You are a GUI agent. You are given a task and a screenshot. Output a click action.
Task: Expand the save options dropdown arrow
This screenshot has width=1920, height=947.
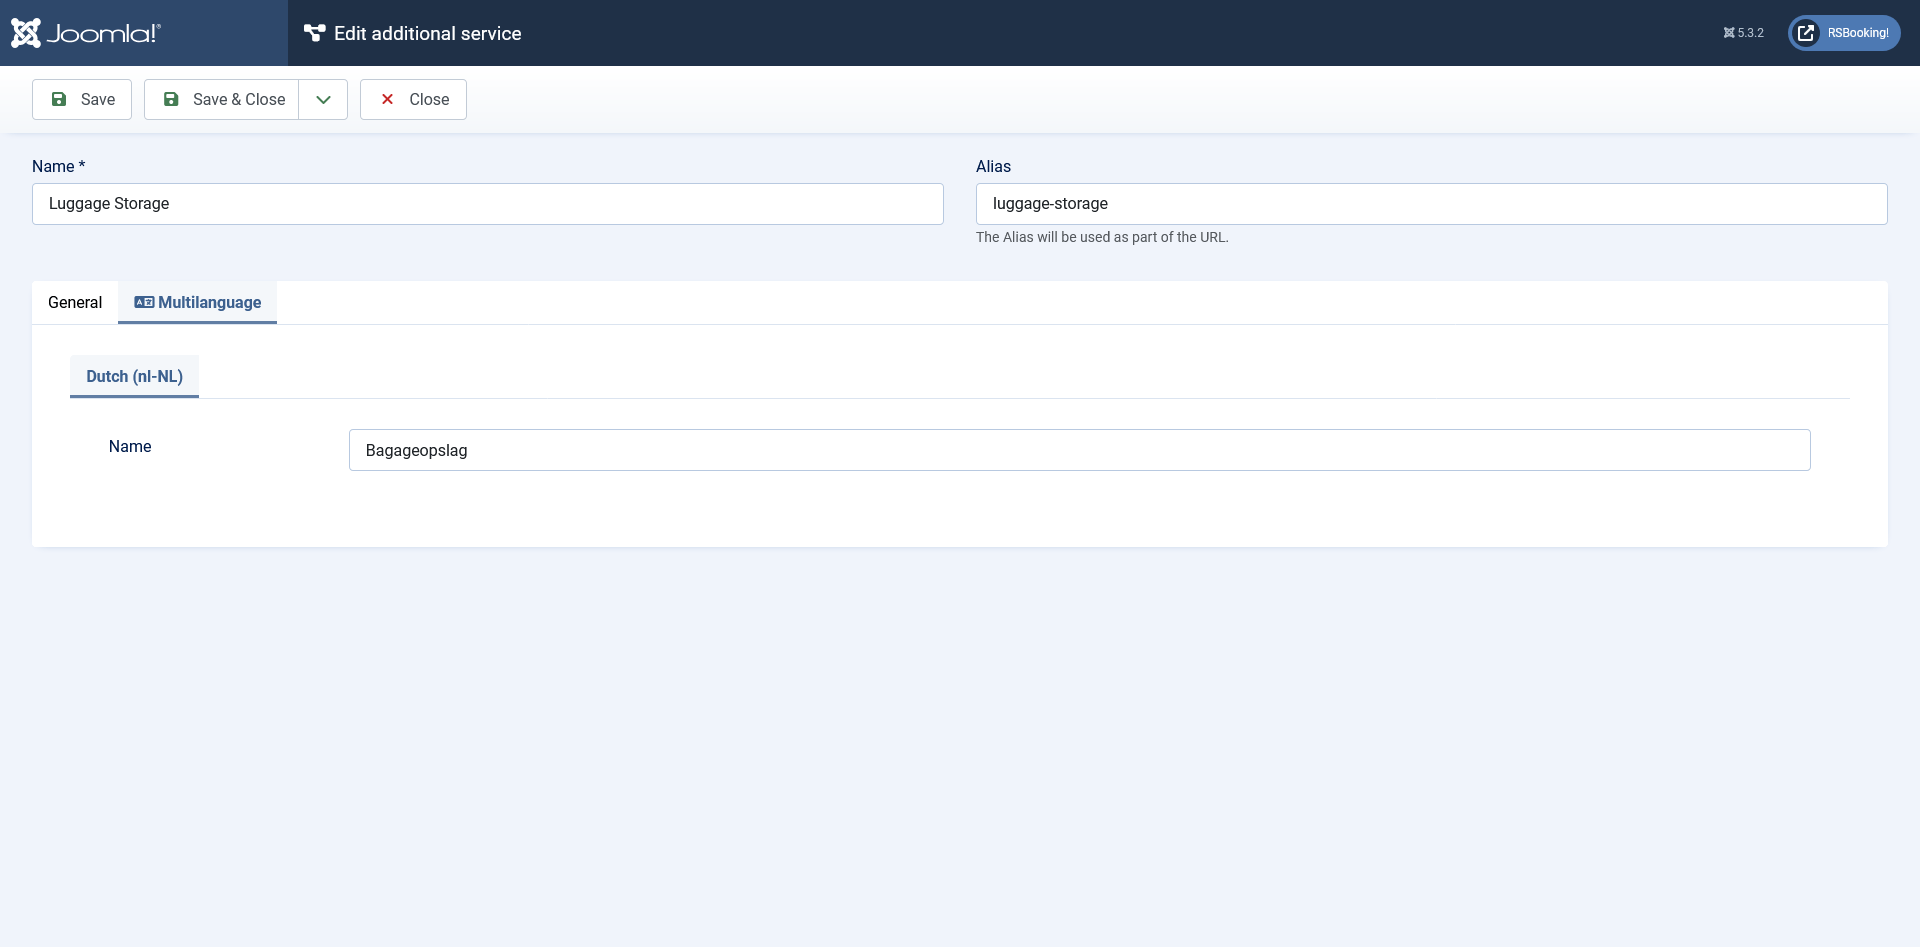point(323,99)
